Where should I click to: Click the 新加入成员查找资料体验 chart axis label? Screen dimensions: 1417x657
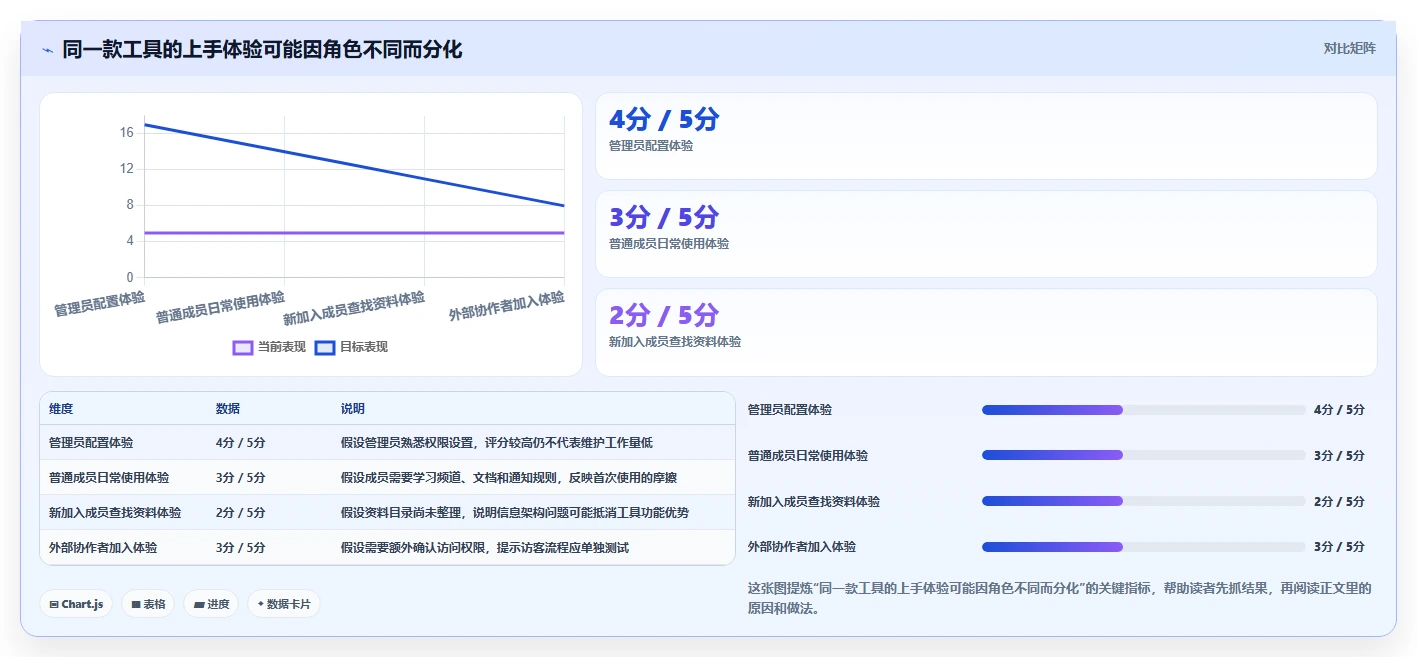coord(354,308)
